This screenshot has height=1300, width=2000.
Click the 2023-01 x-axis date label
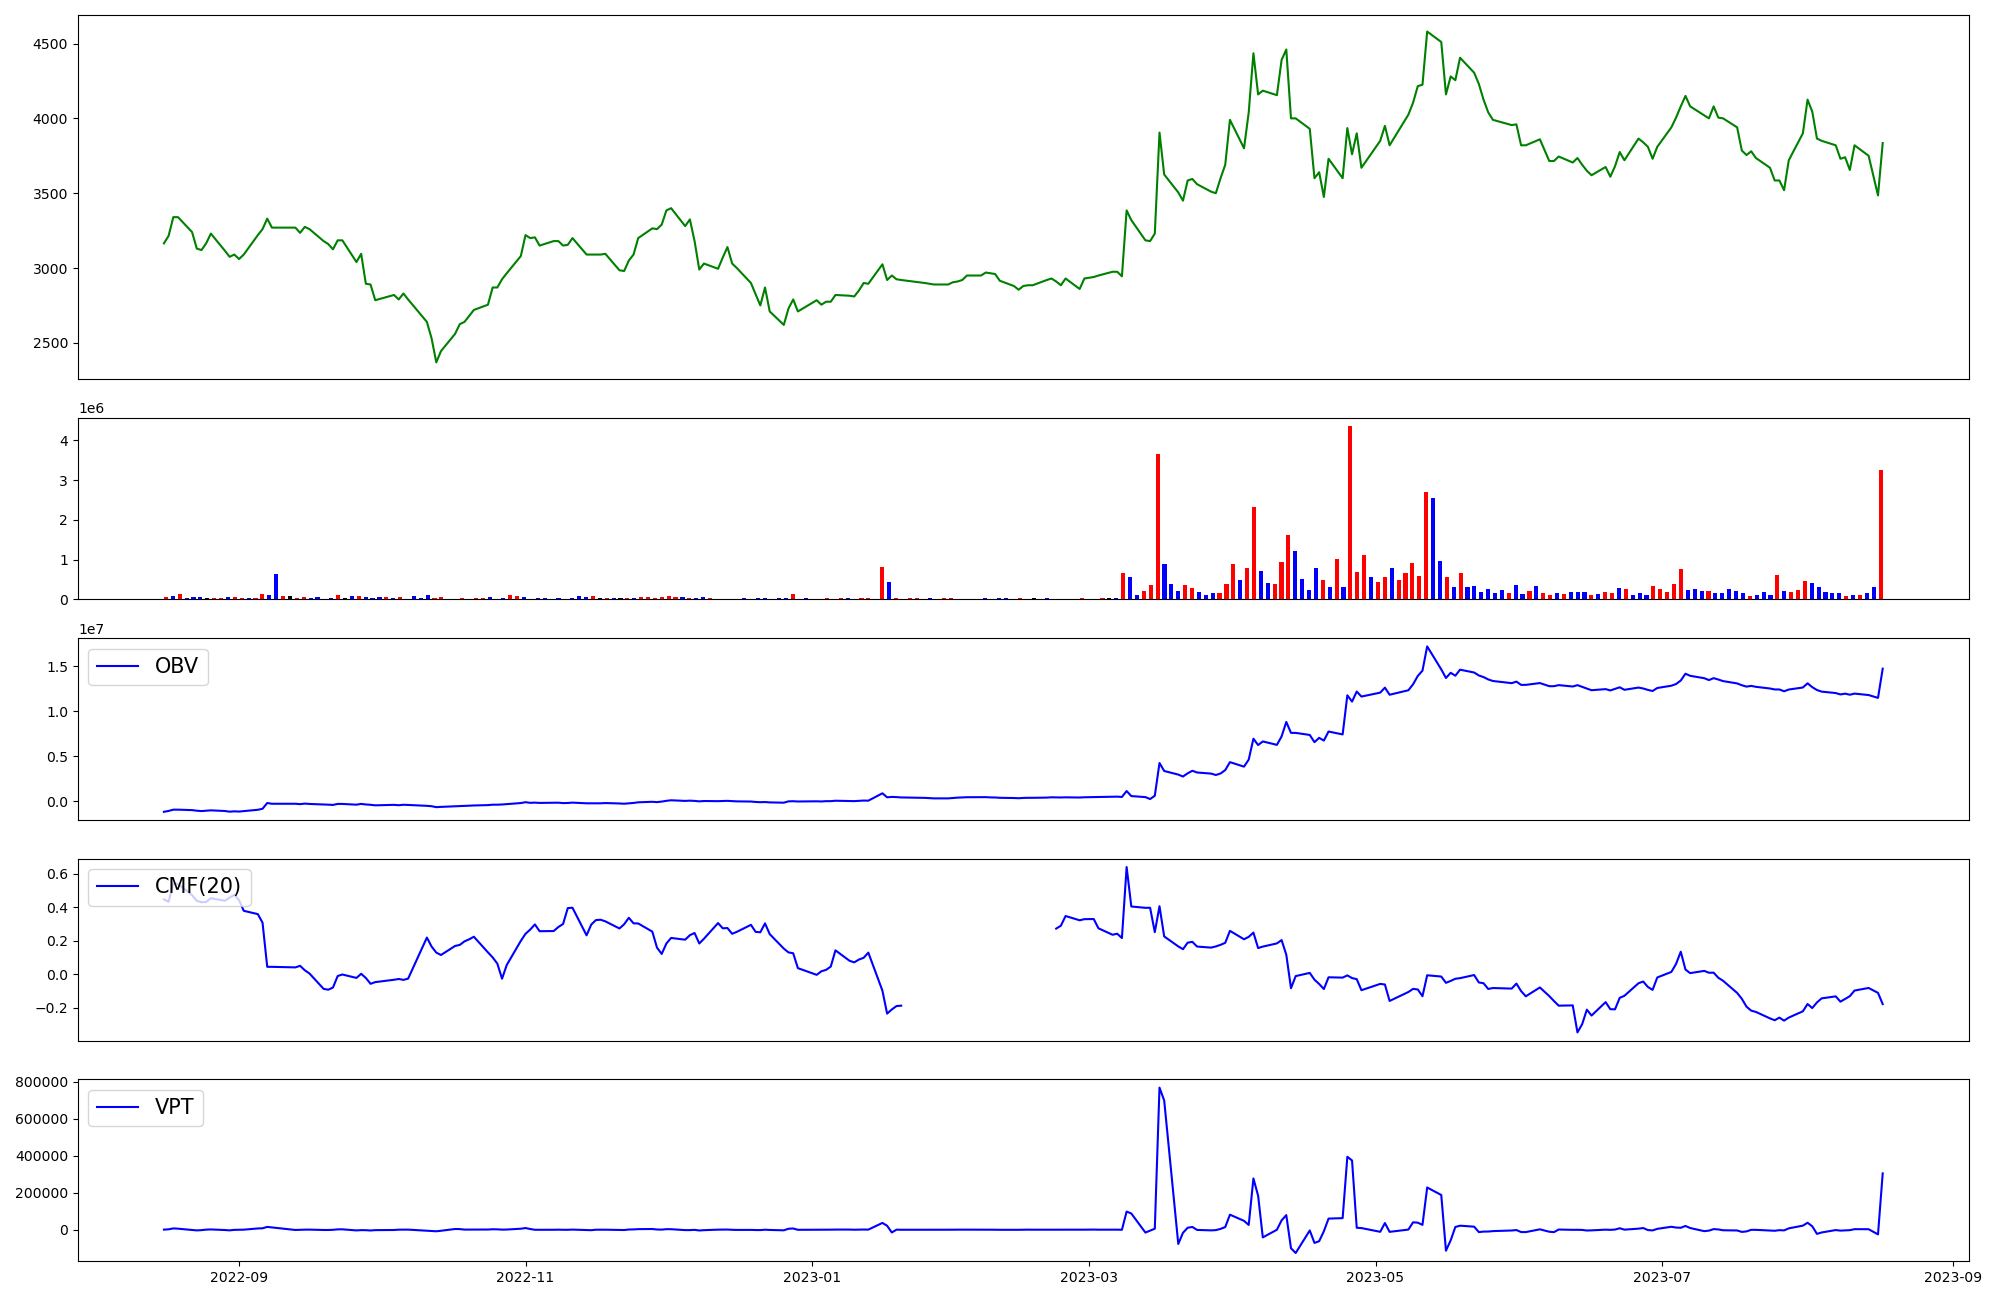coord(812,1277)
